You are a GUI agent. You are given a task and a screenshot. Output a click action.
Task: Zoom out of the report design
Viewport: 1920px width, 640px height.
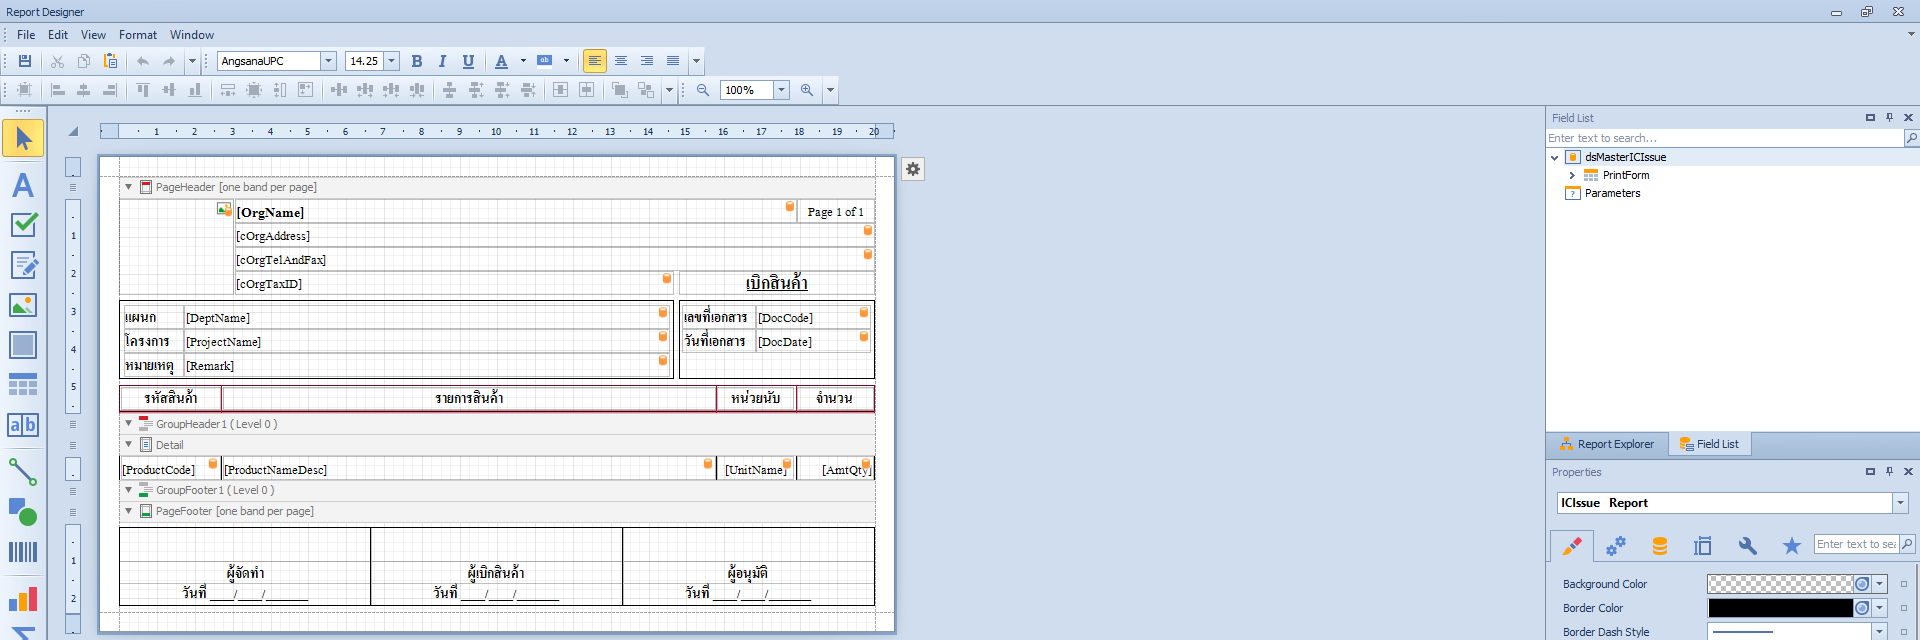tap(703, 90)
